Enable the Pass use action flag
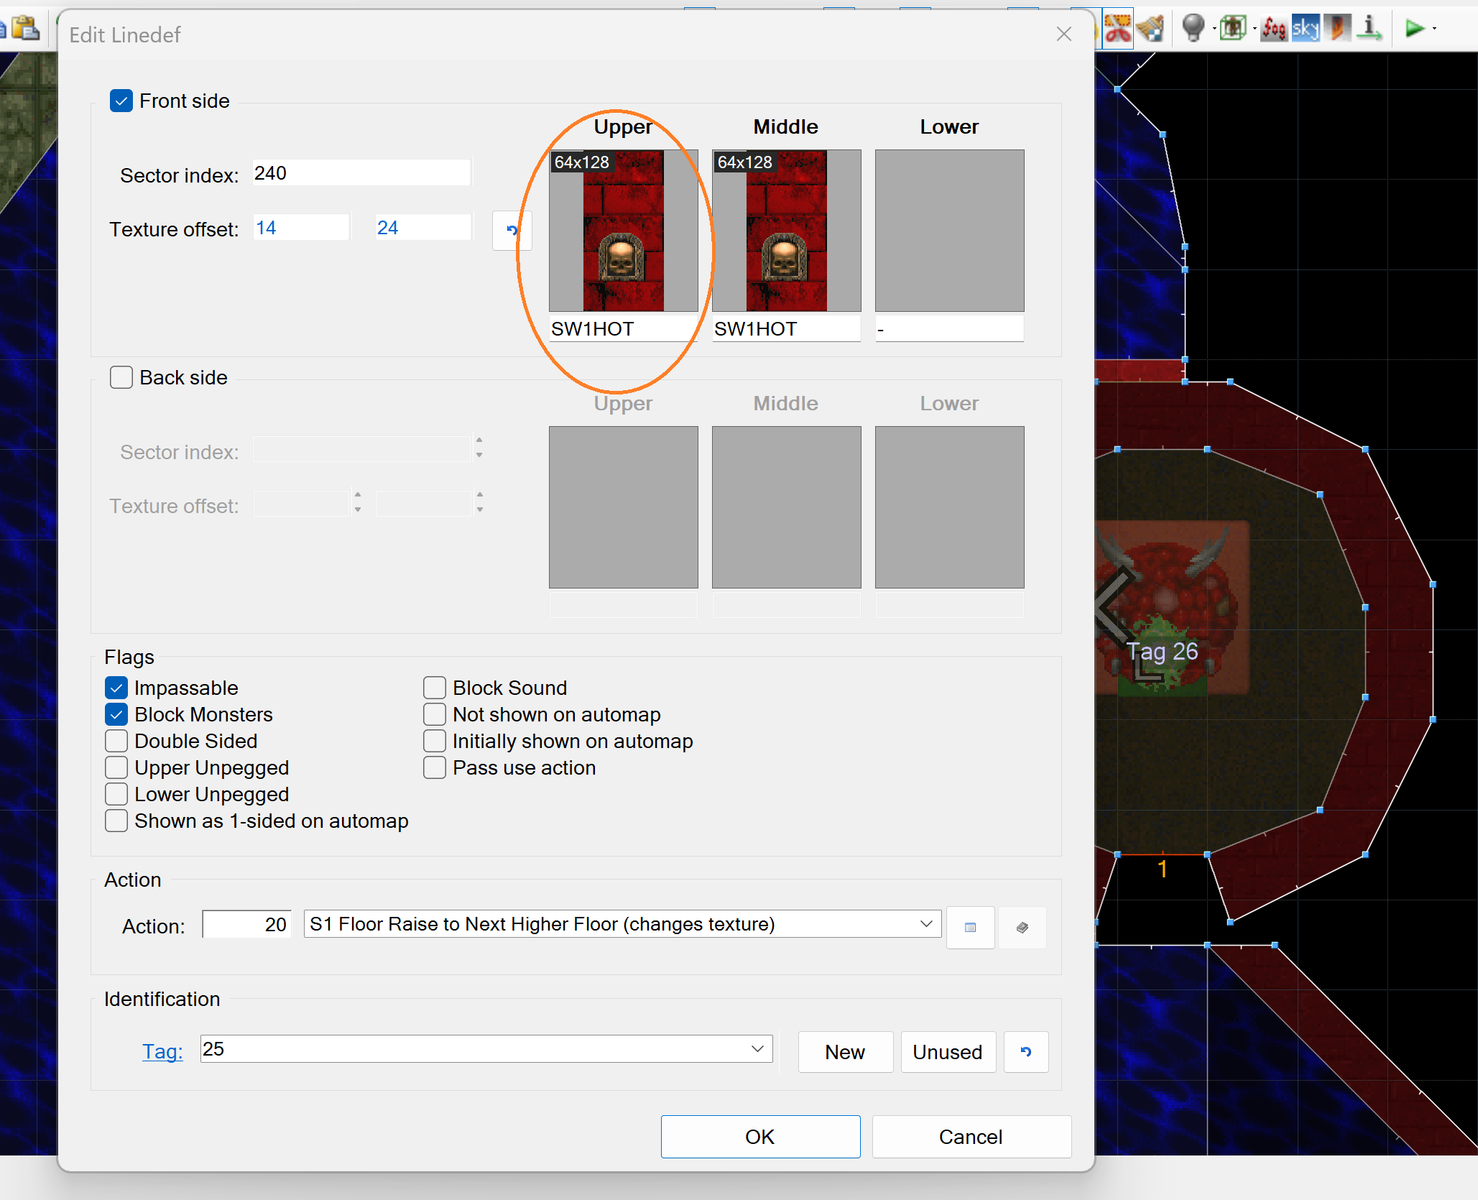Image resolution: width=1478 pixels, height=1200 pixels. pos(434,768)
